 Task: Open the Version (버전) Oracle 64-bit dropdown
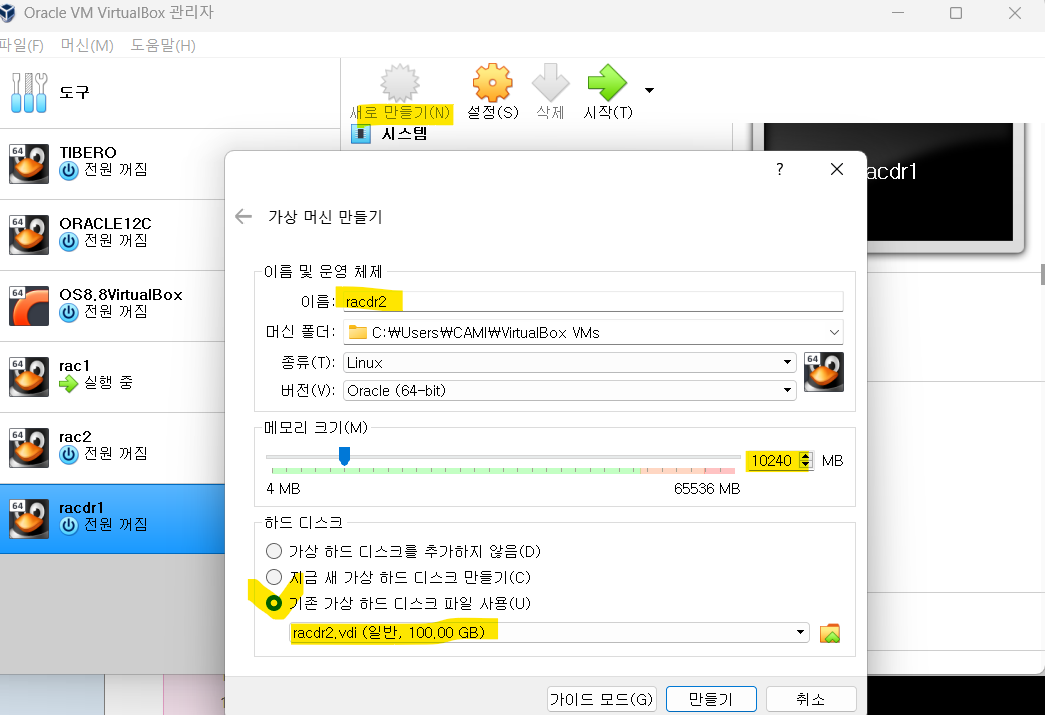(570, 390)
